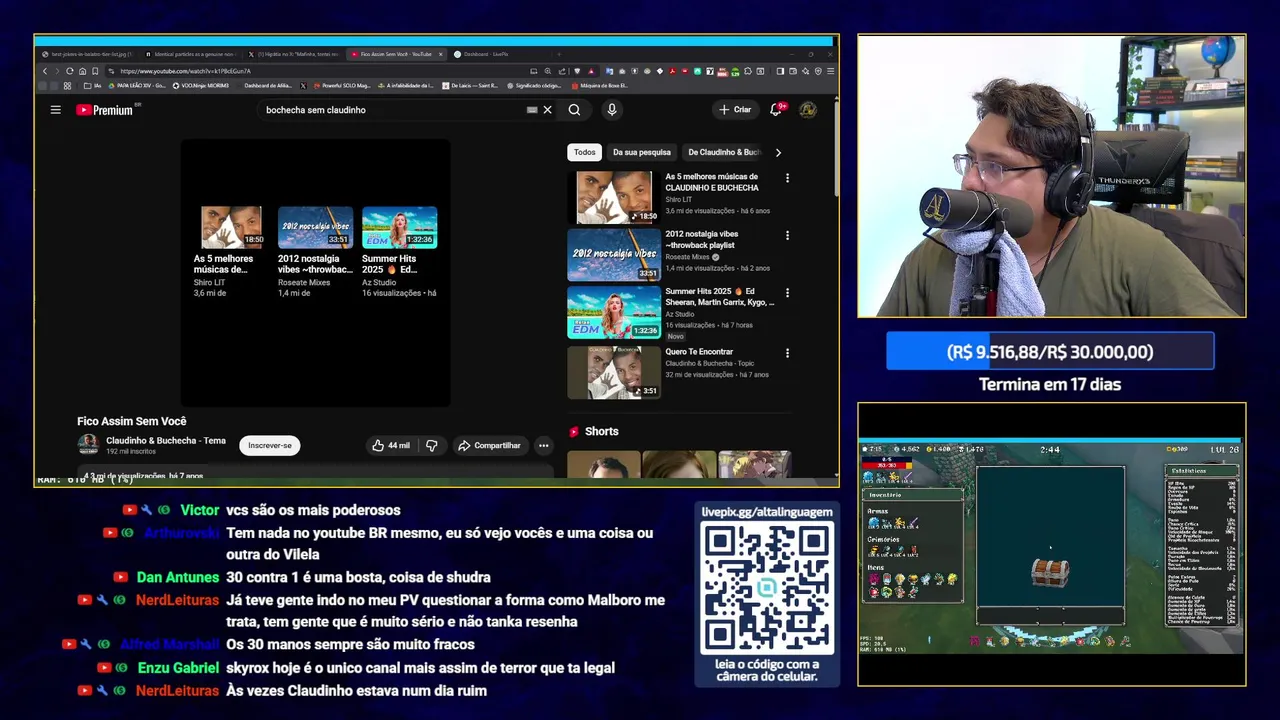Open the browser home icon

(x=82, y=71)
